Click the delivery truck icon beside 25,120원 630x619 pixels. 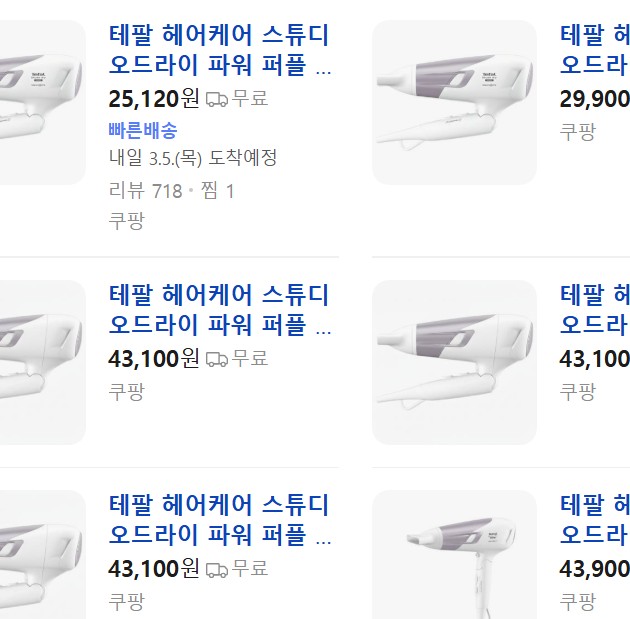tap(217, 100)
